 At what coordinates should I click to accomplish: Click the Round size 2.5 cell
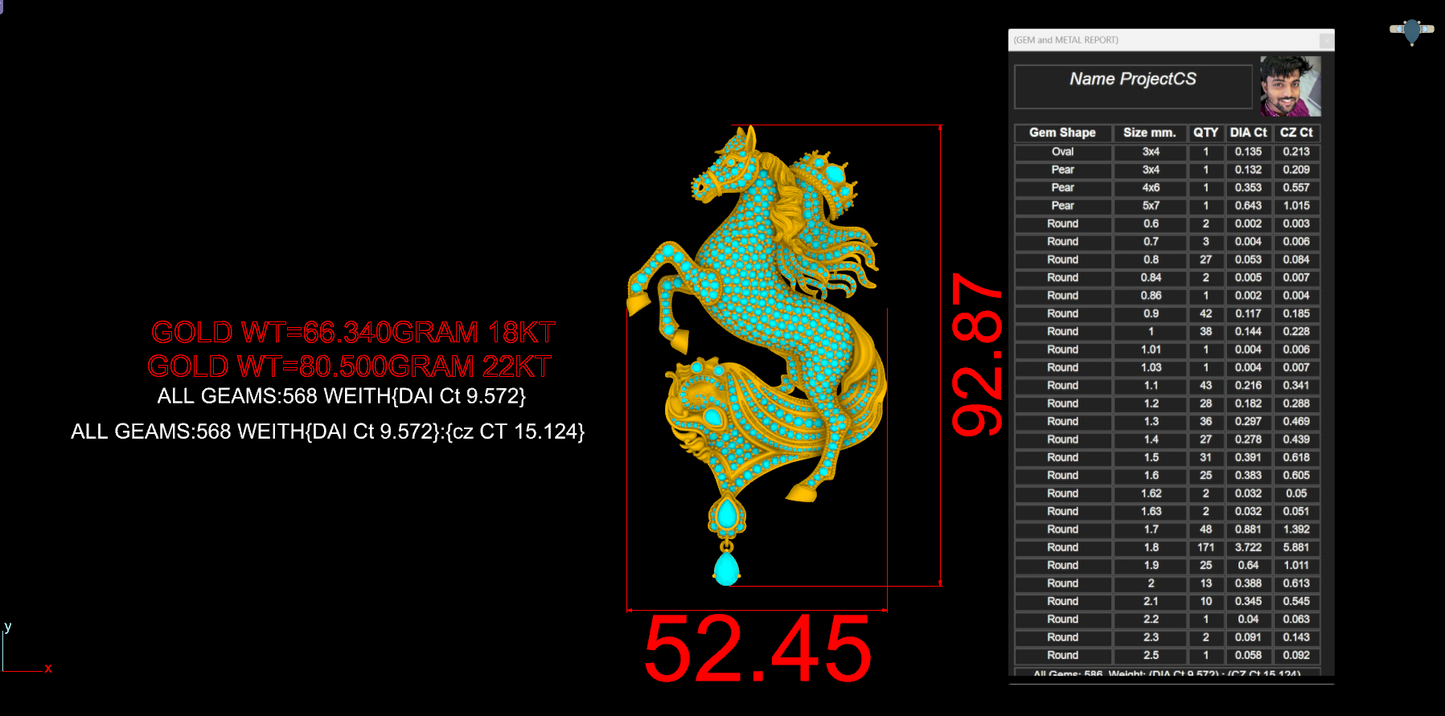tap(1150, 656)
